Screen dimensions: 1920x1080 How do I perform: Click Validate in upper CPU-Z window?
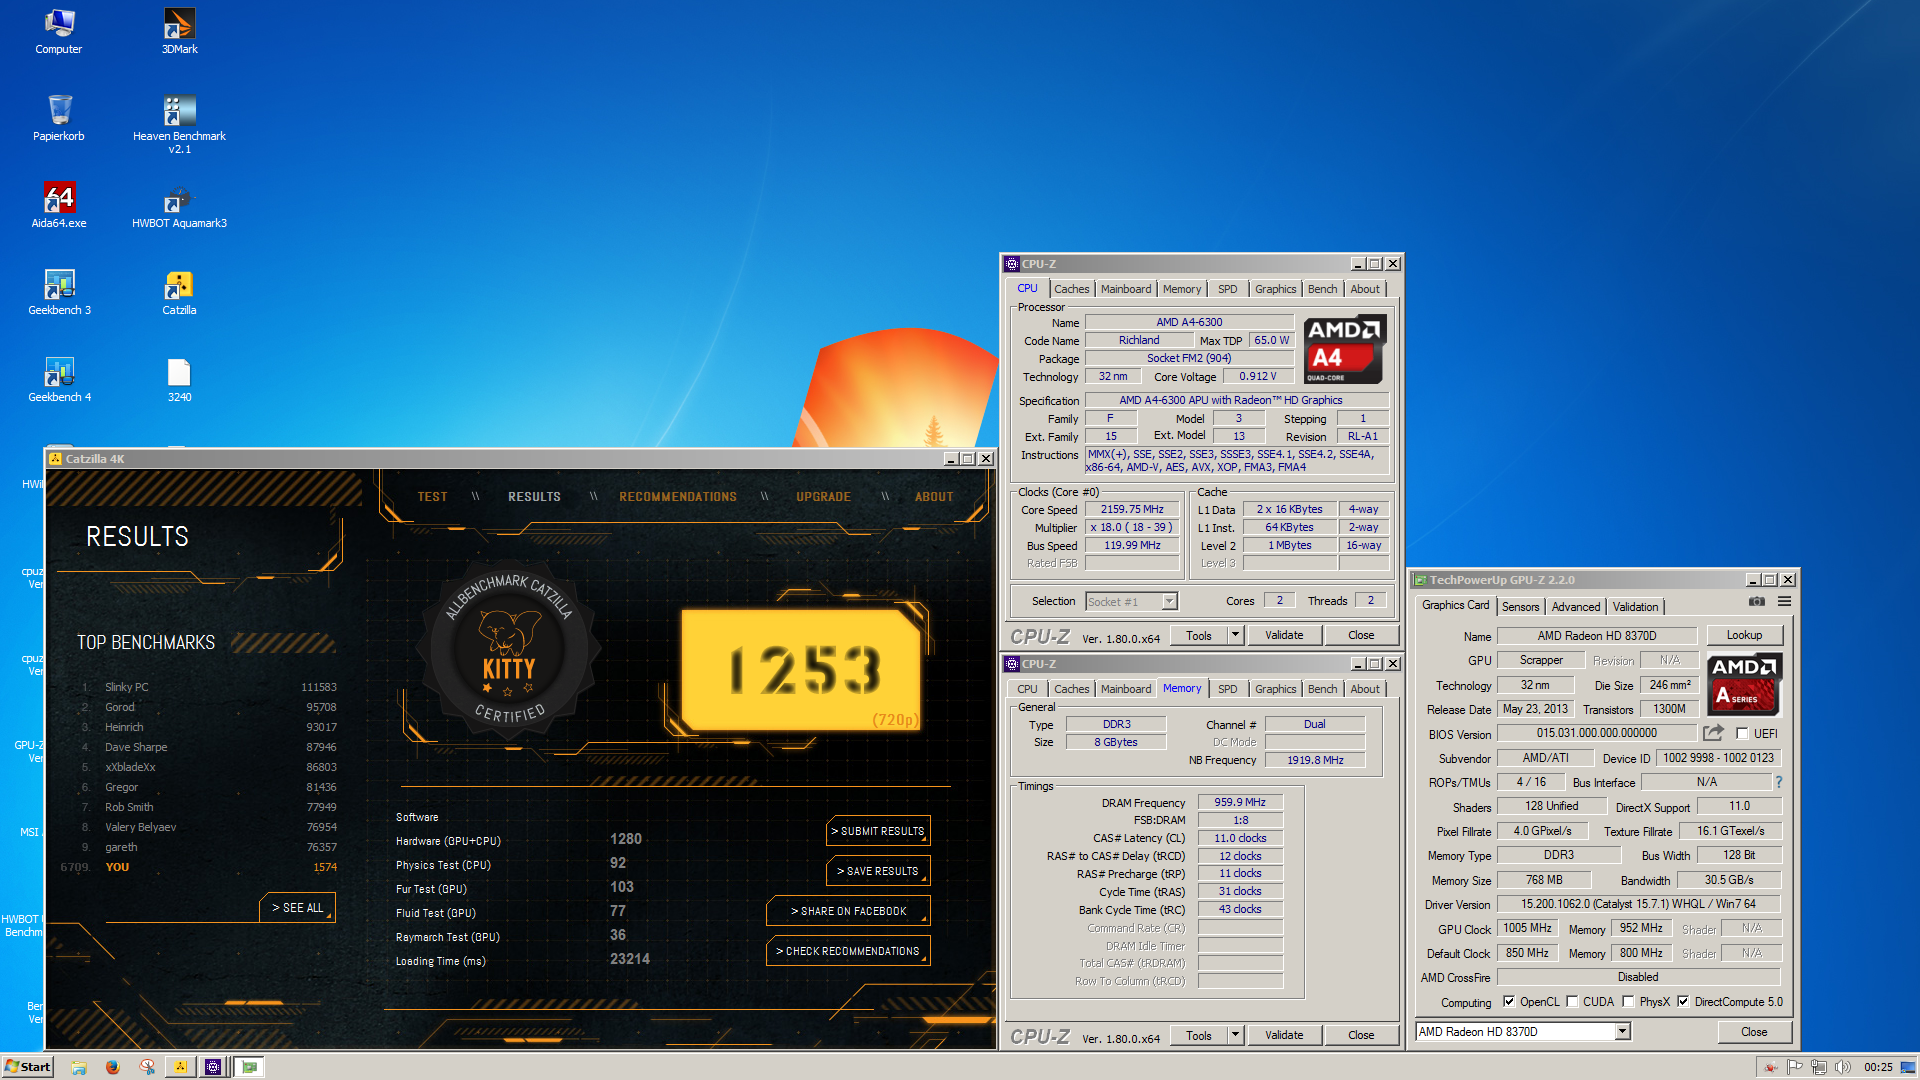point(1284,635)
